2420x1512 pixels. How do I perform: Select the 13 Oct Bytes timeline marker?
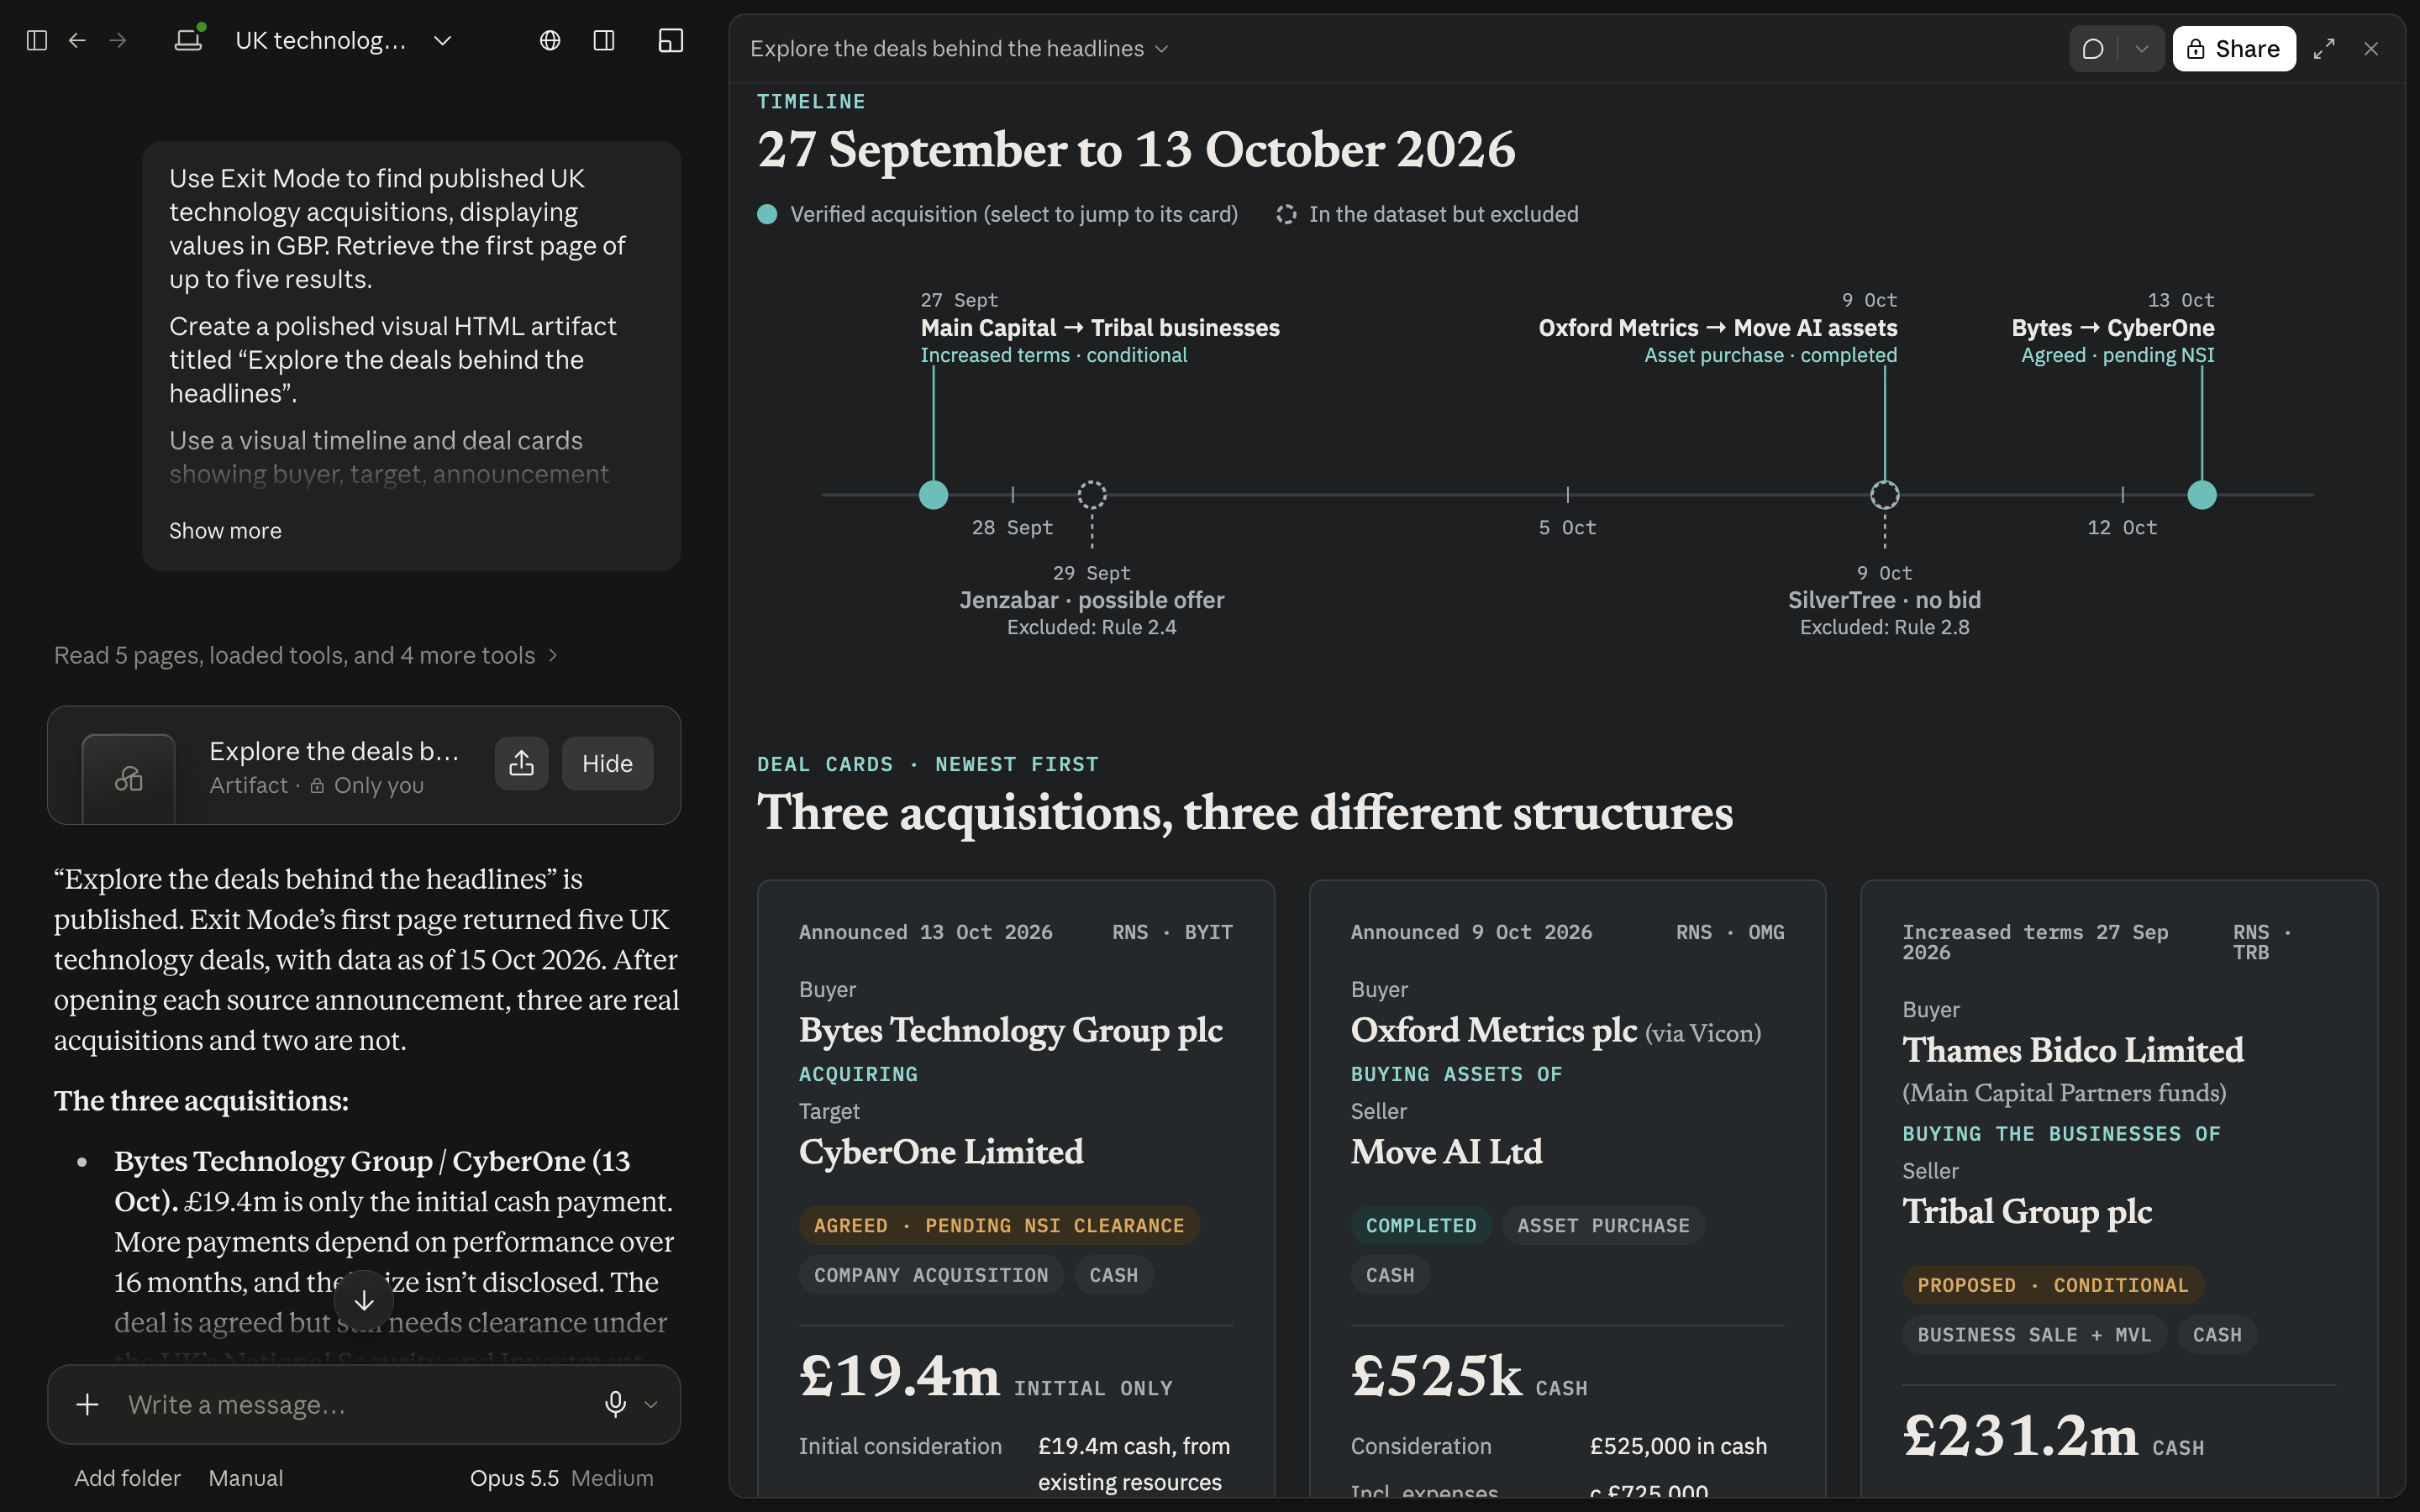coord(2202,495)
